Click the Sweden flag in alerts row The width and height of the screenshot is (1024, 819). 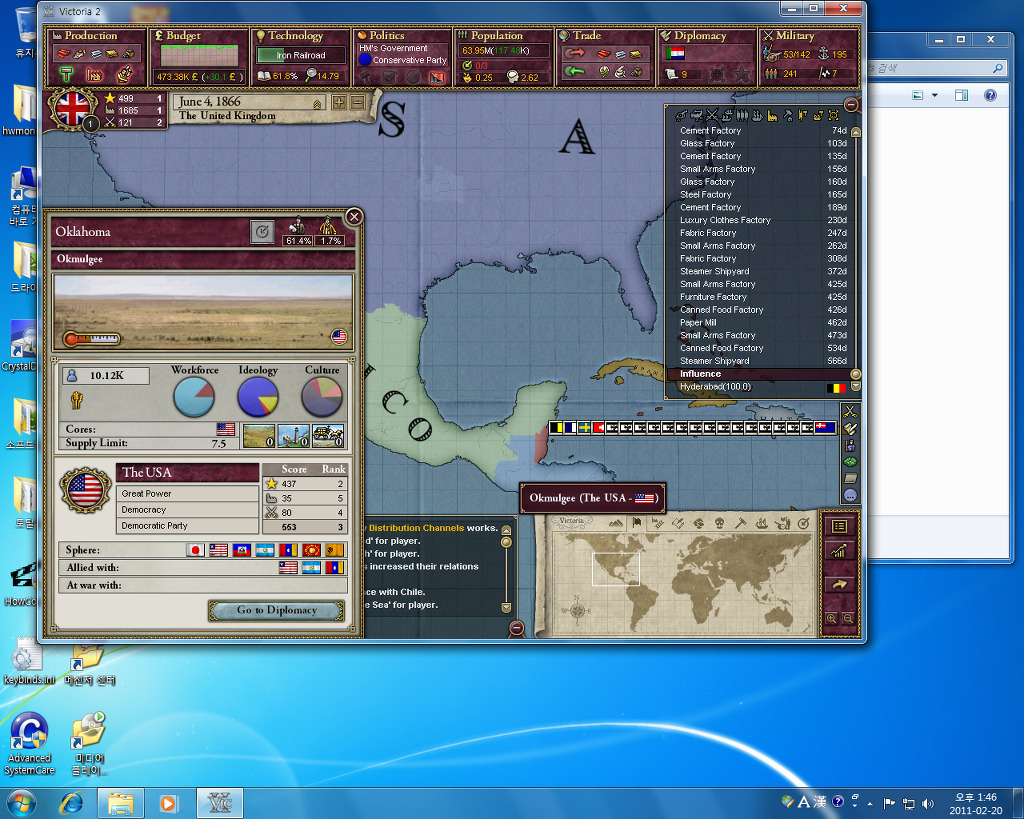tap(584, 428)
